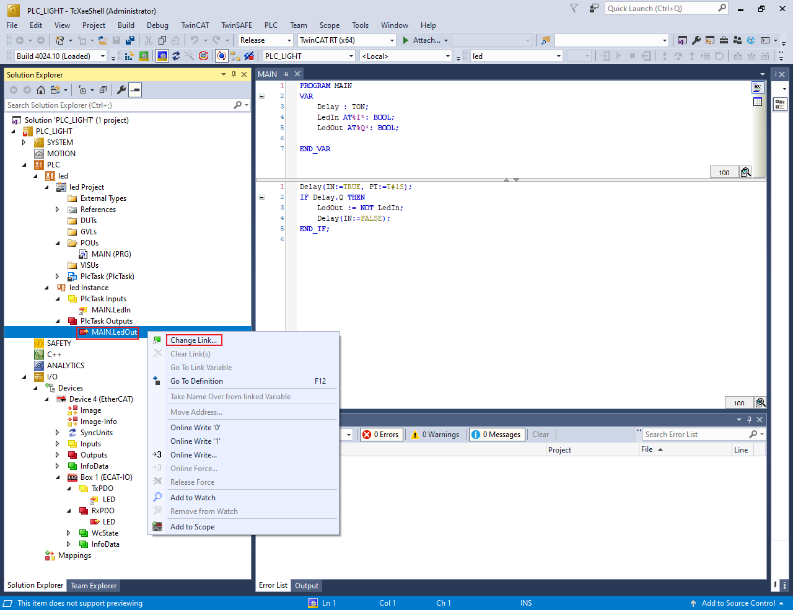Click the green Attach play icon
793x610 pixels.
pos(405,40)
